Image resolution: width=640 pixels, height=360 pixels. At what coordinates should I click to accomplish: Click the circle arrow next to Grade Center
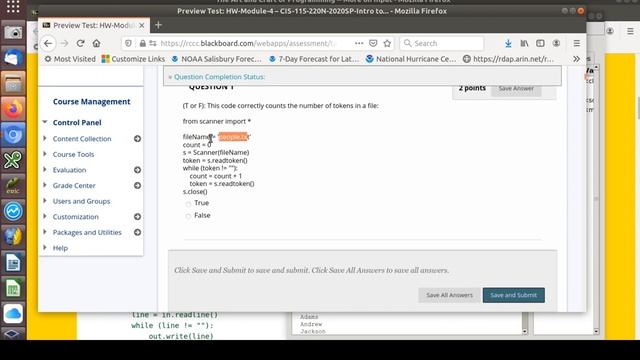[x=138, y=185]
